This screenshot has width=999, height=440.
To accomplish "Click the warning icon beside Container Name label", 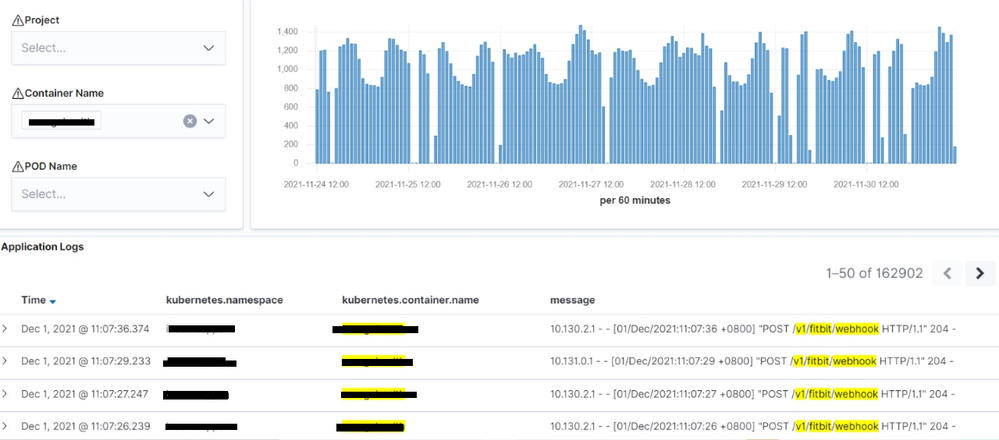I will pyautogui.click(x=17, y=93).
